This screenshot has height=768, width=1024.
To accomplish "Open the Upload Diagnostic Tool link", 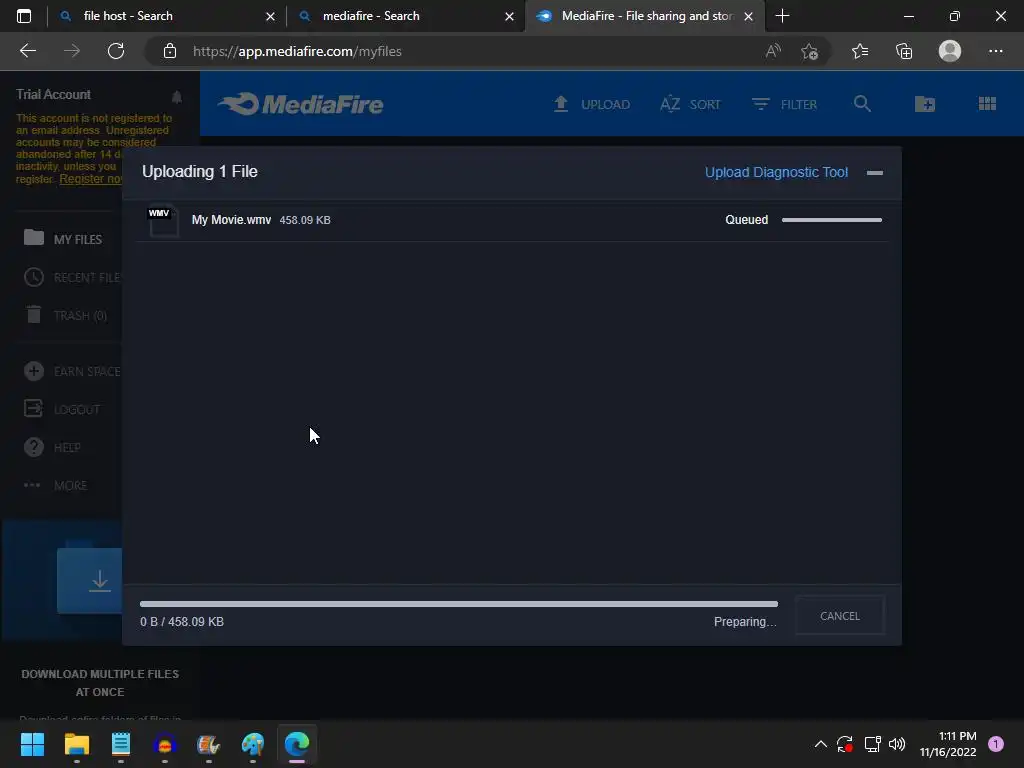I will click(x=776, y=172).
